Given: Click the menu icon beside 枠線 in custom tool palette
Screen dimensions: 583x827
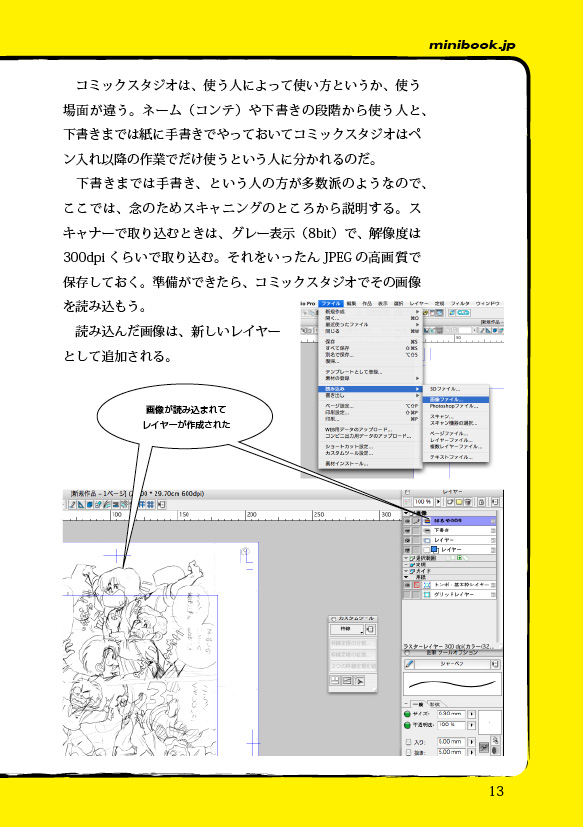Looking at the screenshot, I should (x=370, y=629).
